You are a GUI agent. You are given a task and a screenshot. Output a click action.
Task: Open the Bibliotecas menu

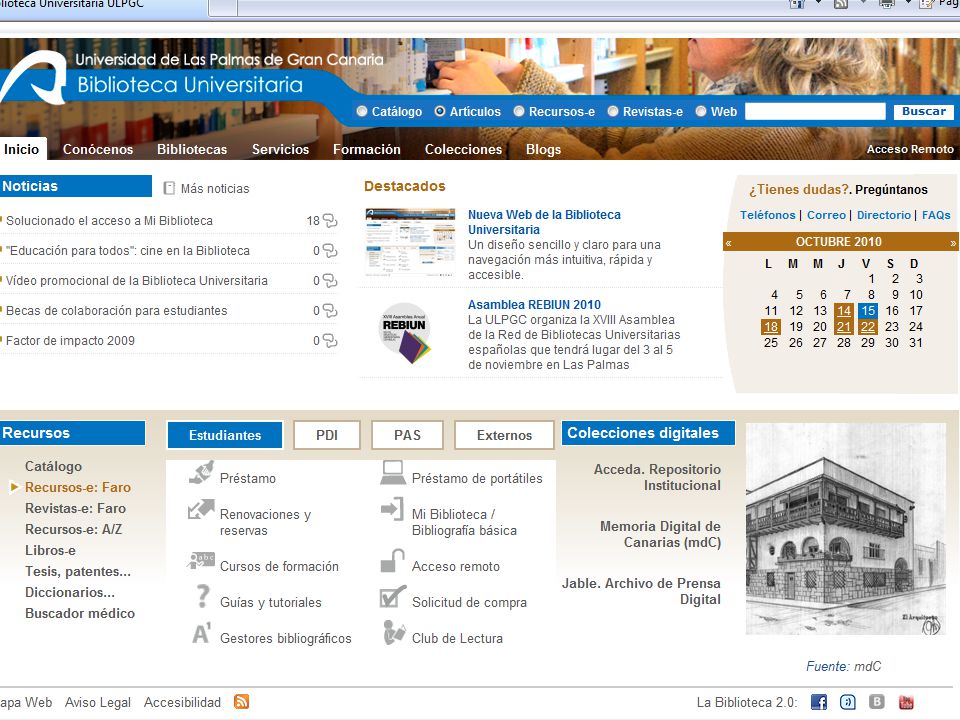[192, 149]
